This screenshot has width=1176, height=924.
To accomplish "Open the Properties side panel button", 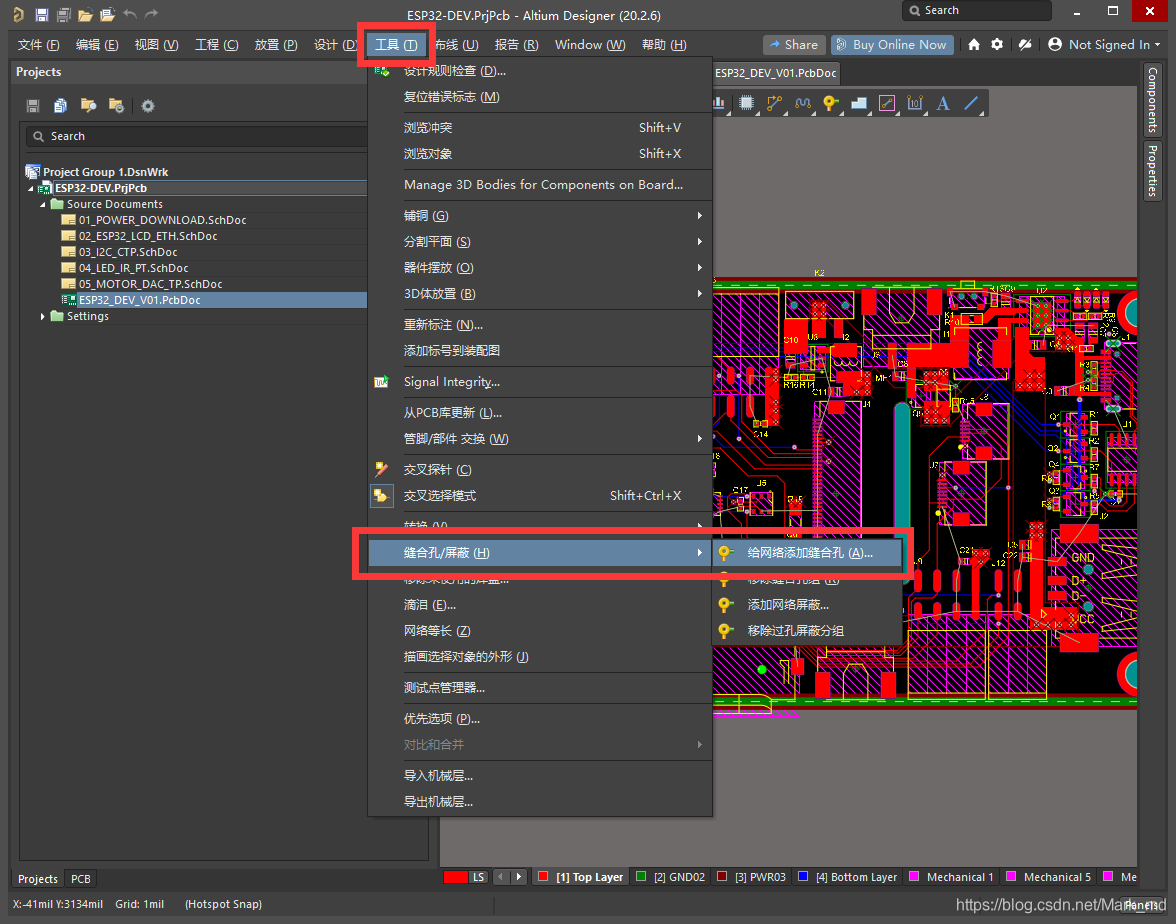I will (x=1153, y=170).
